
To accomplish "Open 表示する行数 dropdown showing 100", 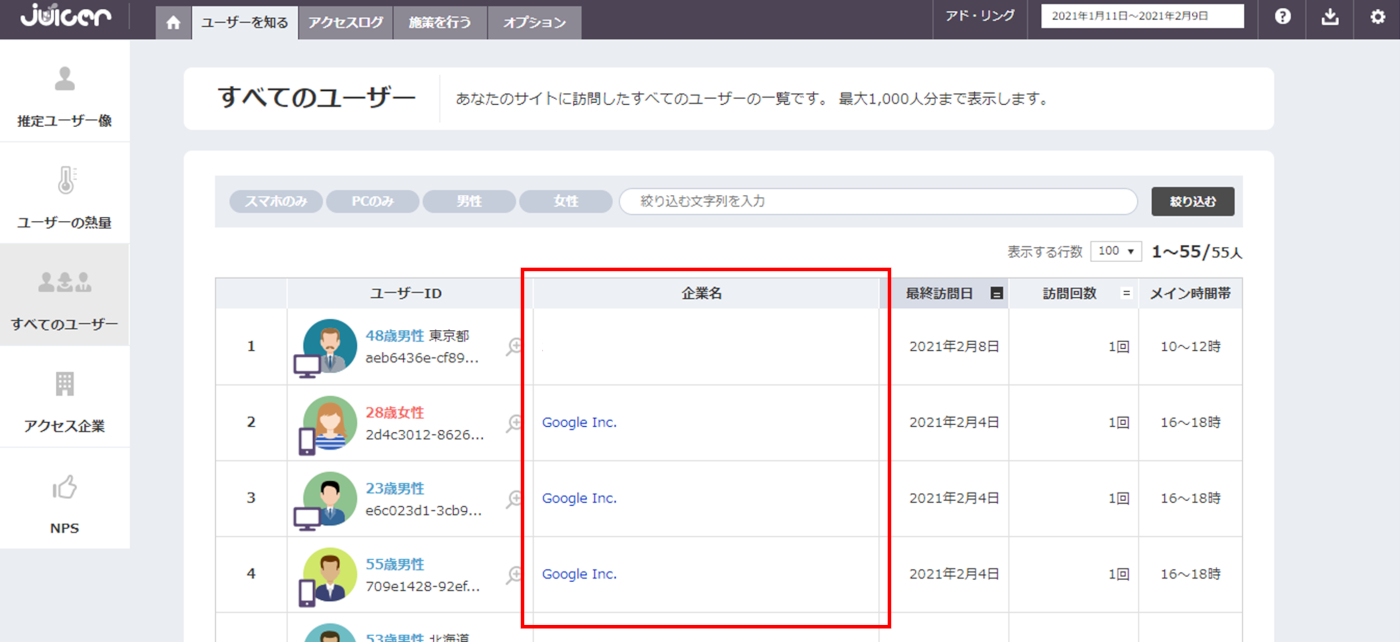I will click(1116, 251).
